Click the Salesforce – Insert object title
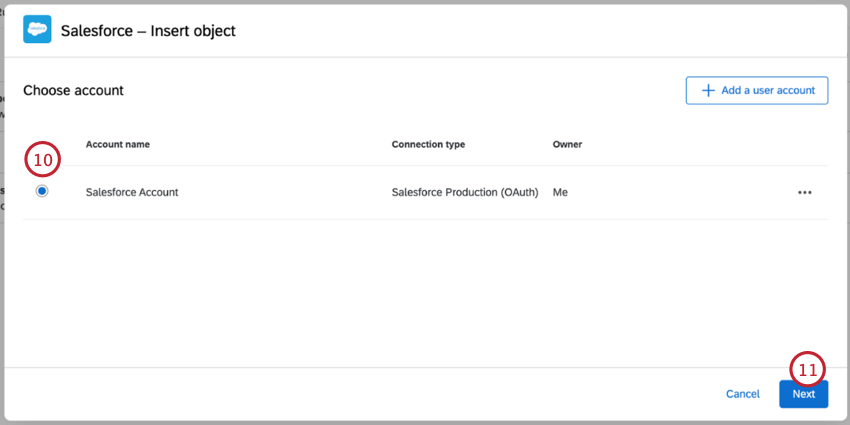 coord(148,31)
